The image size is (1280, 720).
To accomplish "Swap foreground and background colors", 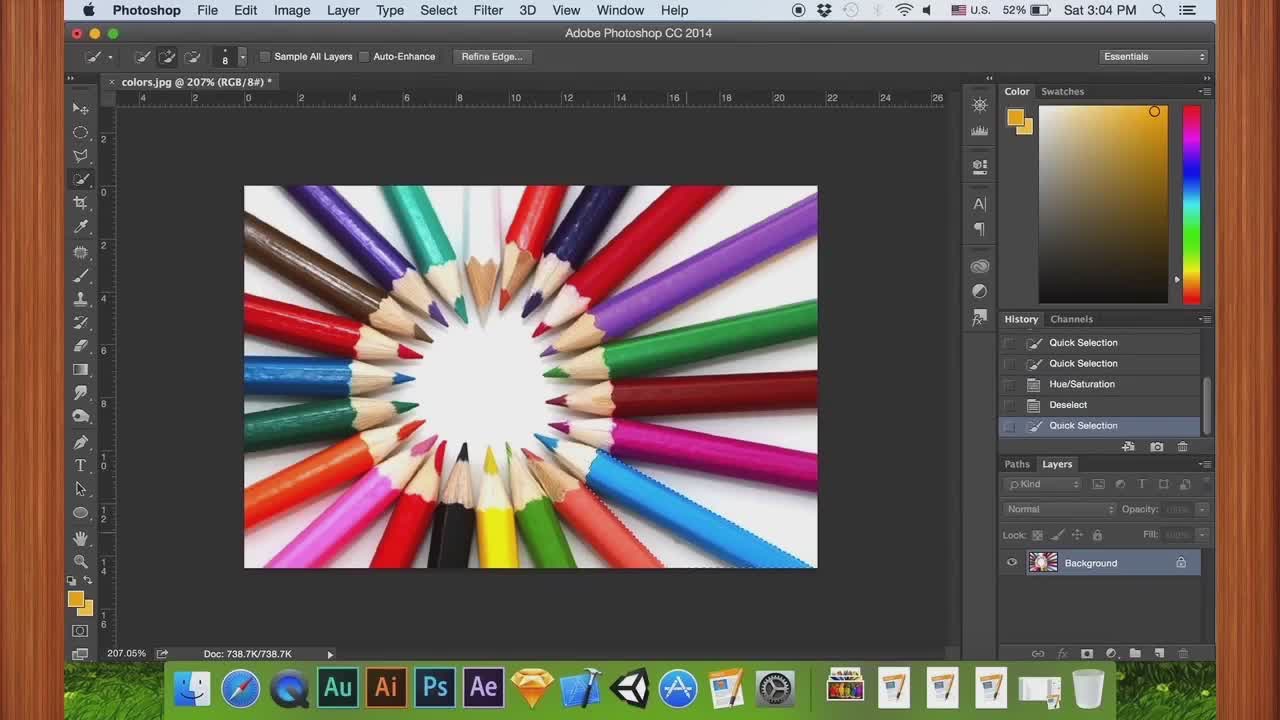I will point(88,580).
